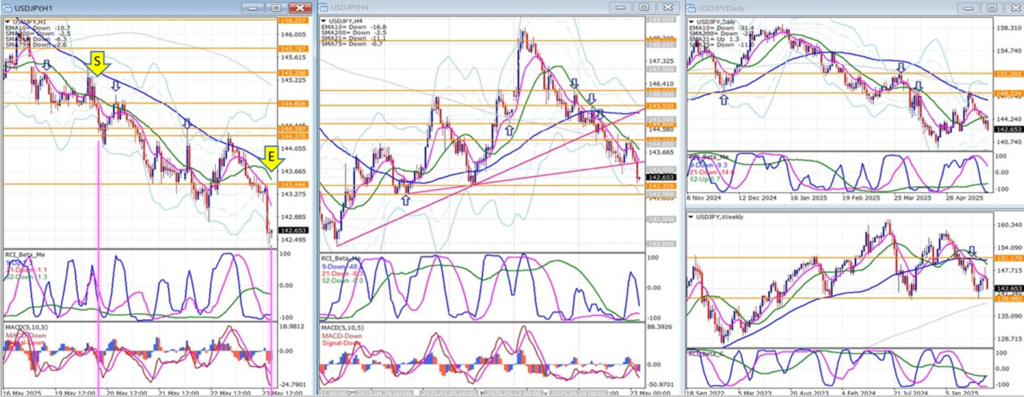This screenshot has width=1024, height=397.
Task: Click the 158.310 price scale value on Daily
Action: click(x=1009, y=28)
